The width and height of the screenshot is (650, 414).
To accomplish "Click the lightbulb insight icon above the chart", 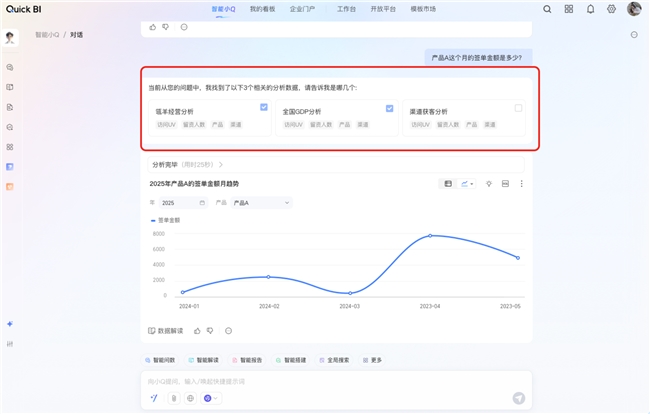I will click(x=488, y=184).
